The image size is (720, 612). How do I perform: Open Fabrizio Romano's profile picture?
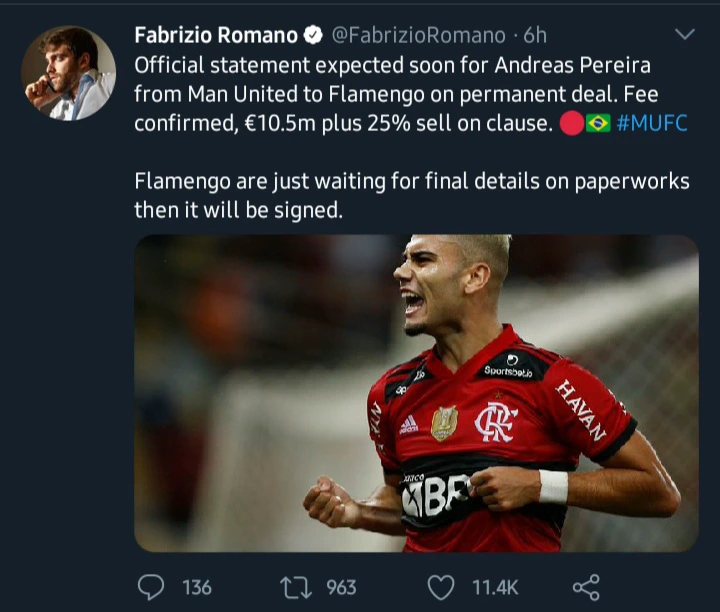[x=68, y=73]
